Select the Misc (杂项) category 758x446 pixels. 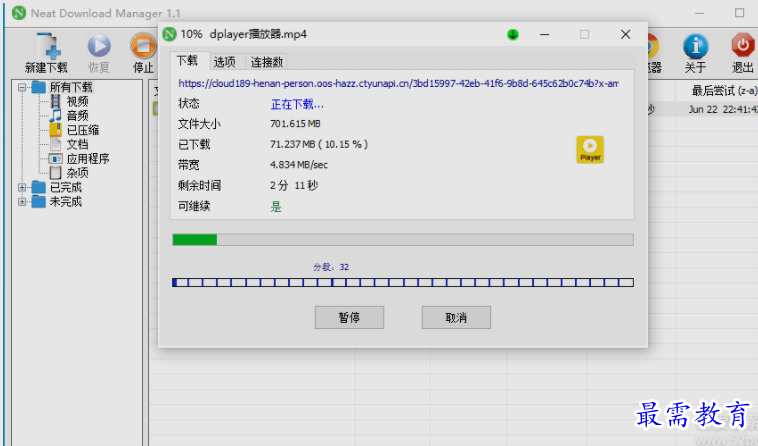[77, 173]
